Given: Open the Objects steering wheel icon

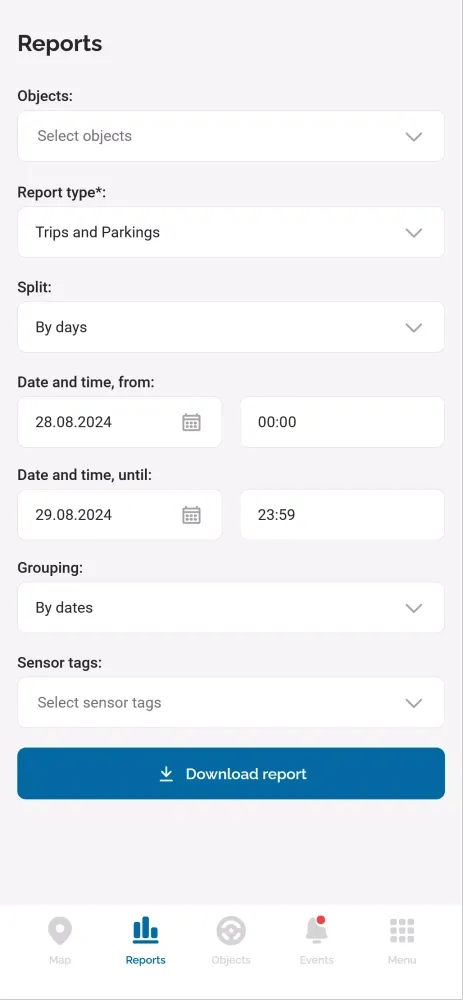Looking at the screenshot, I should pos(231,931).
